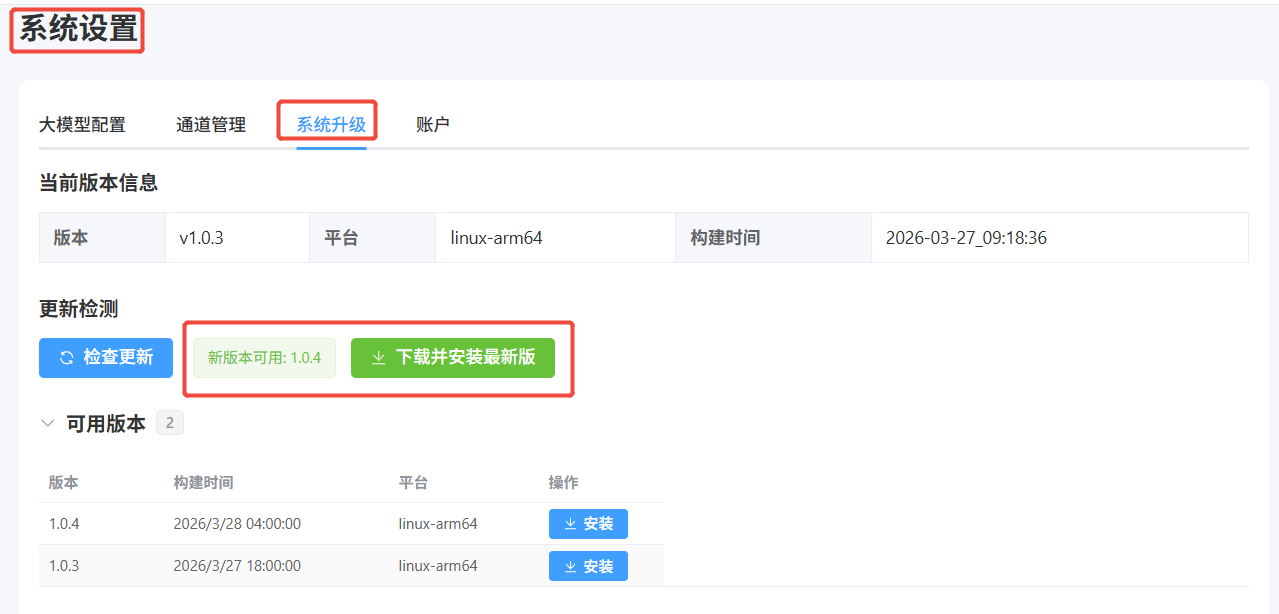Open the 通道管理 tab
Screen dimensions: 1279x614
coord(211,125)
